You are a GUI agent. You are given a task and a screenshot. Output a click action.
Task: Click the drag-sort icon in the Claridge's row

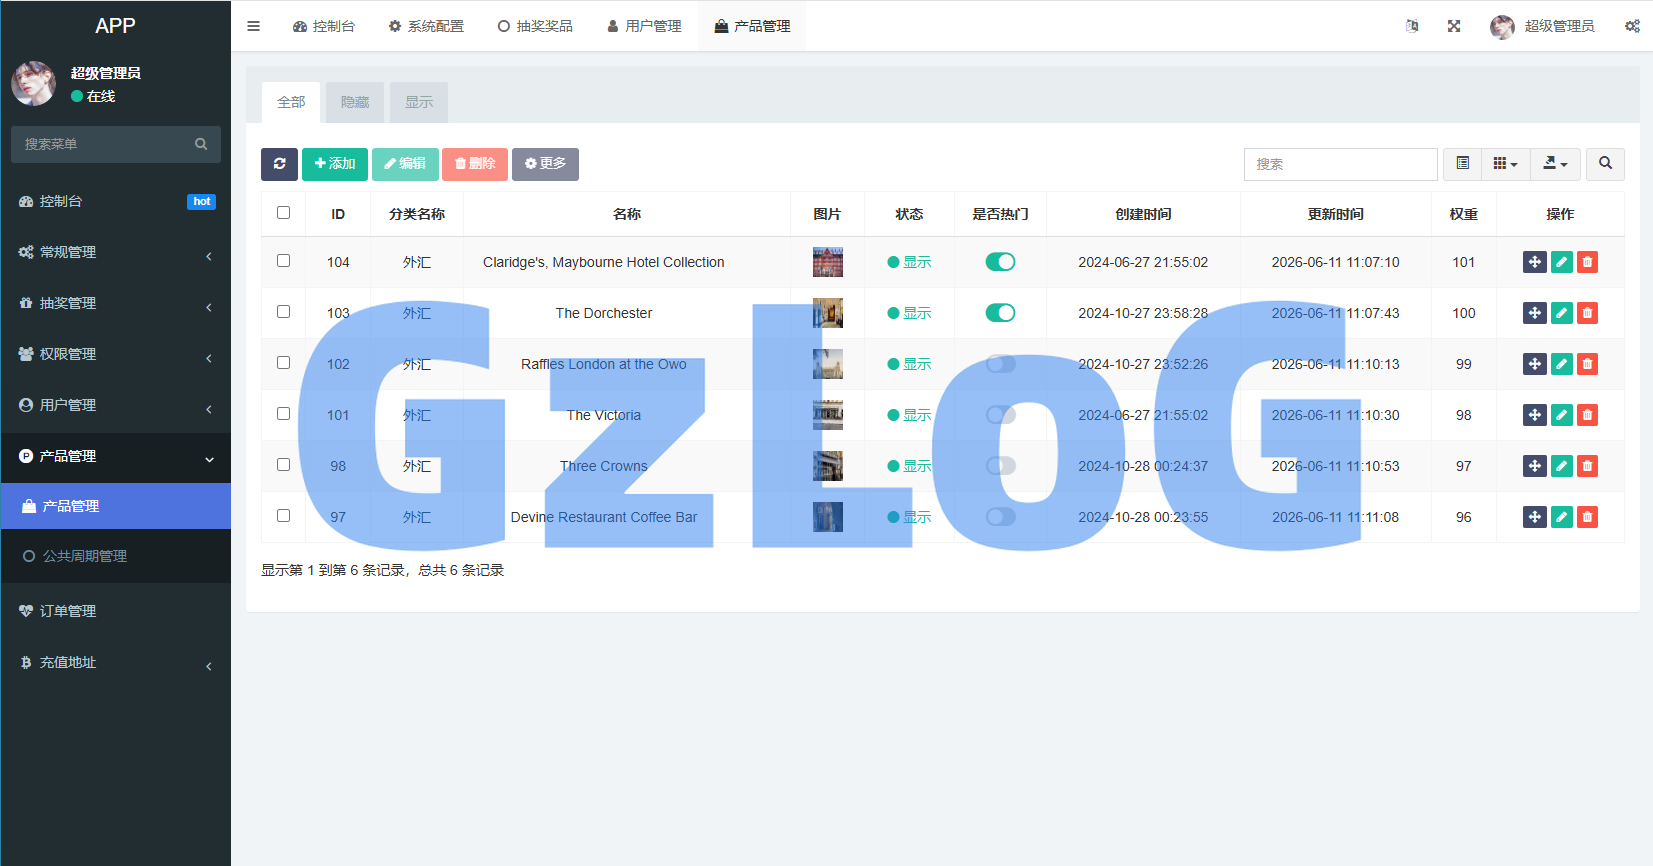click(x=1535, y=262)
